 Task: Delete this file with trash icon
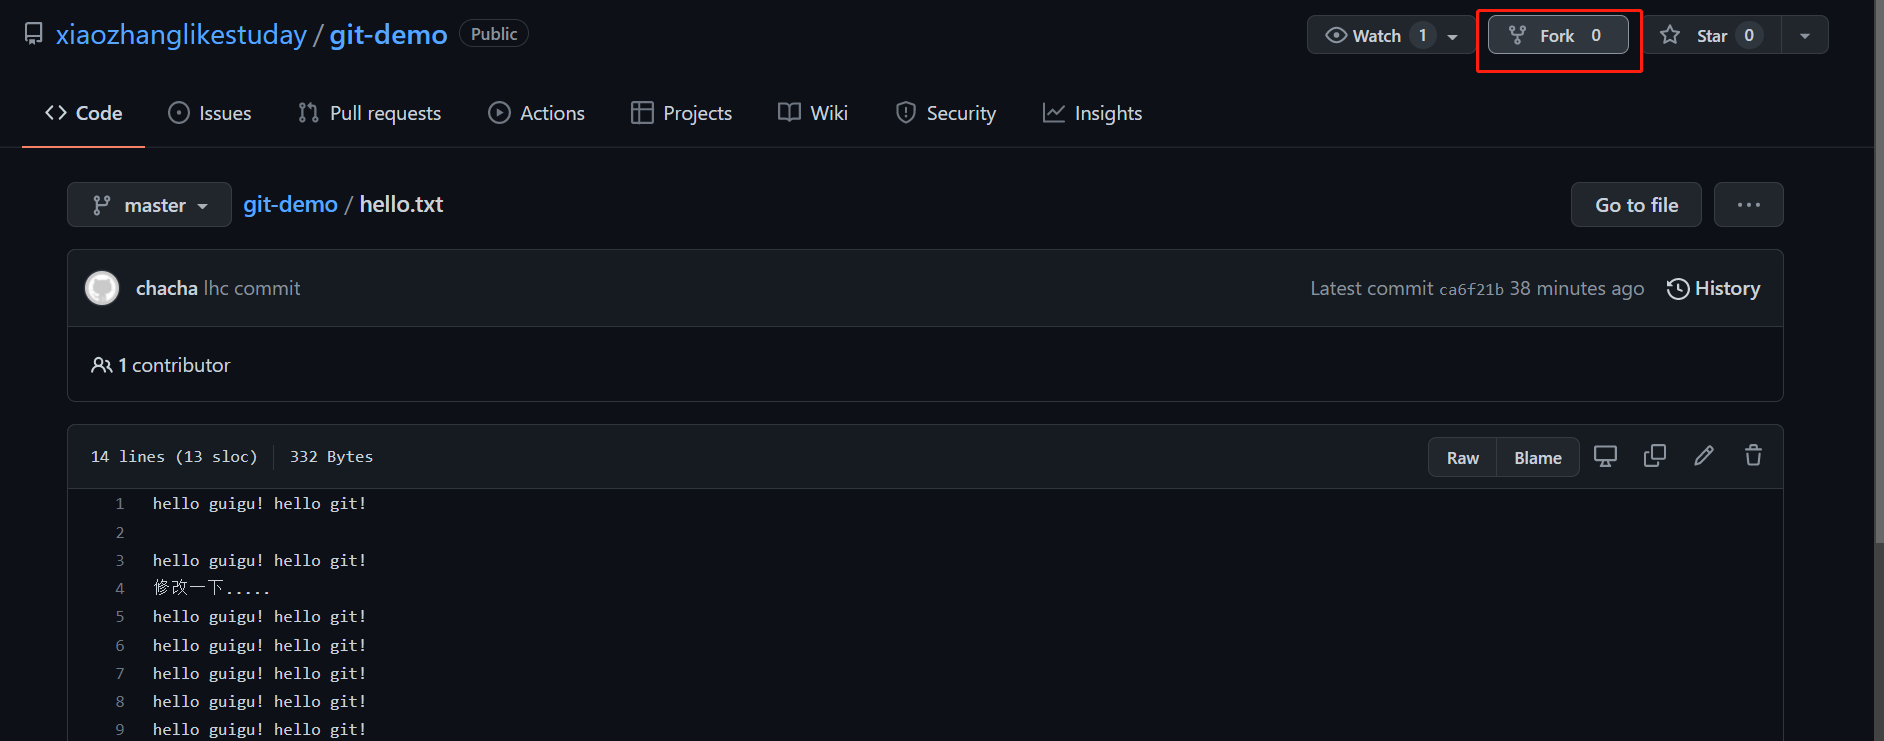[x=1753, y=457]
